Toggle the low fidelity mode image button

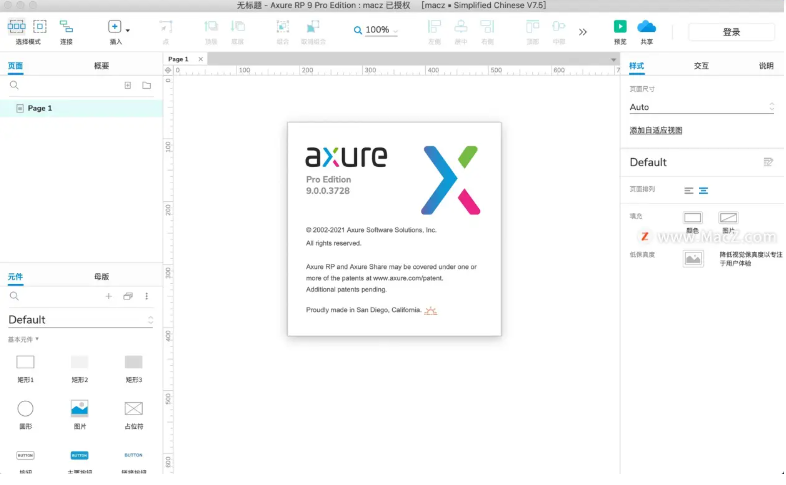pos(693,258)
